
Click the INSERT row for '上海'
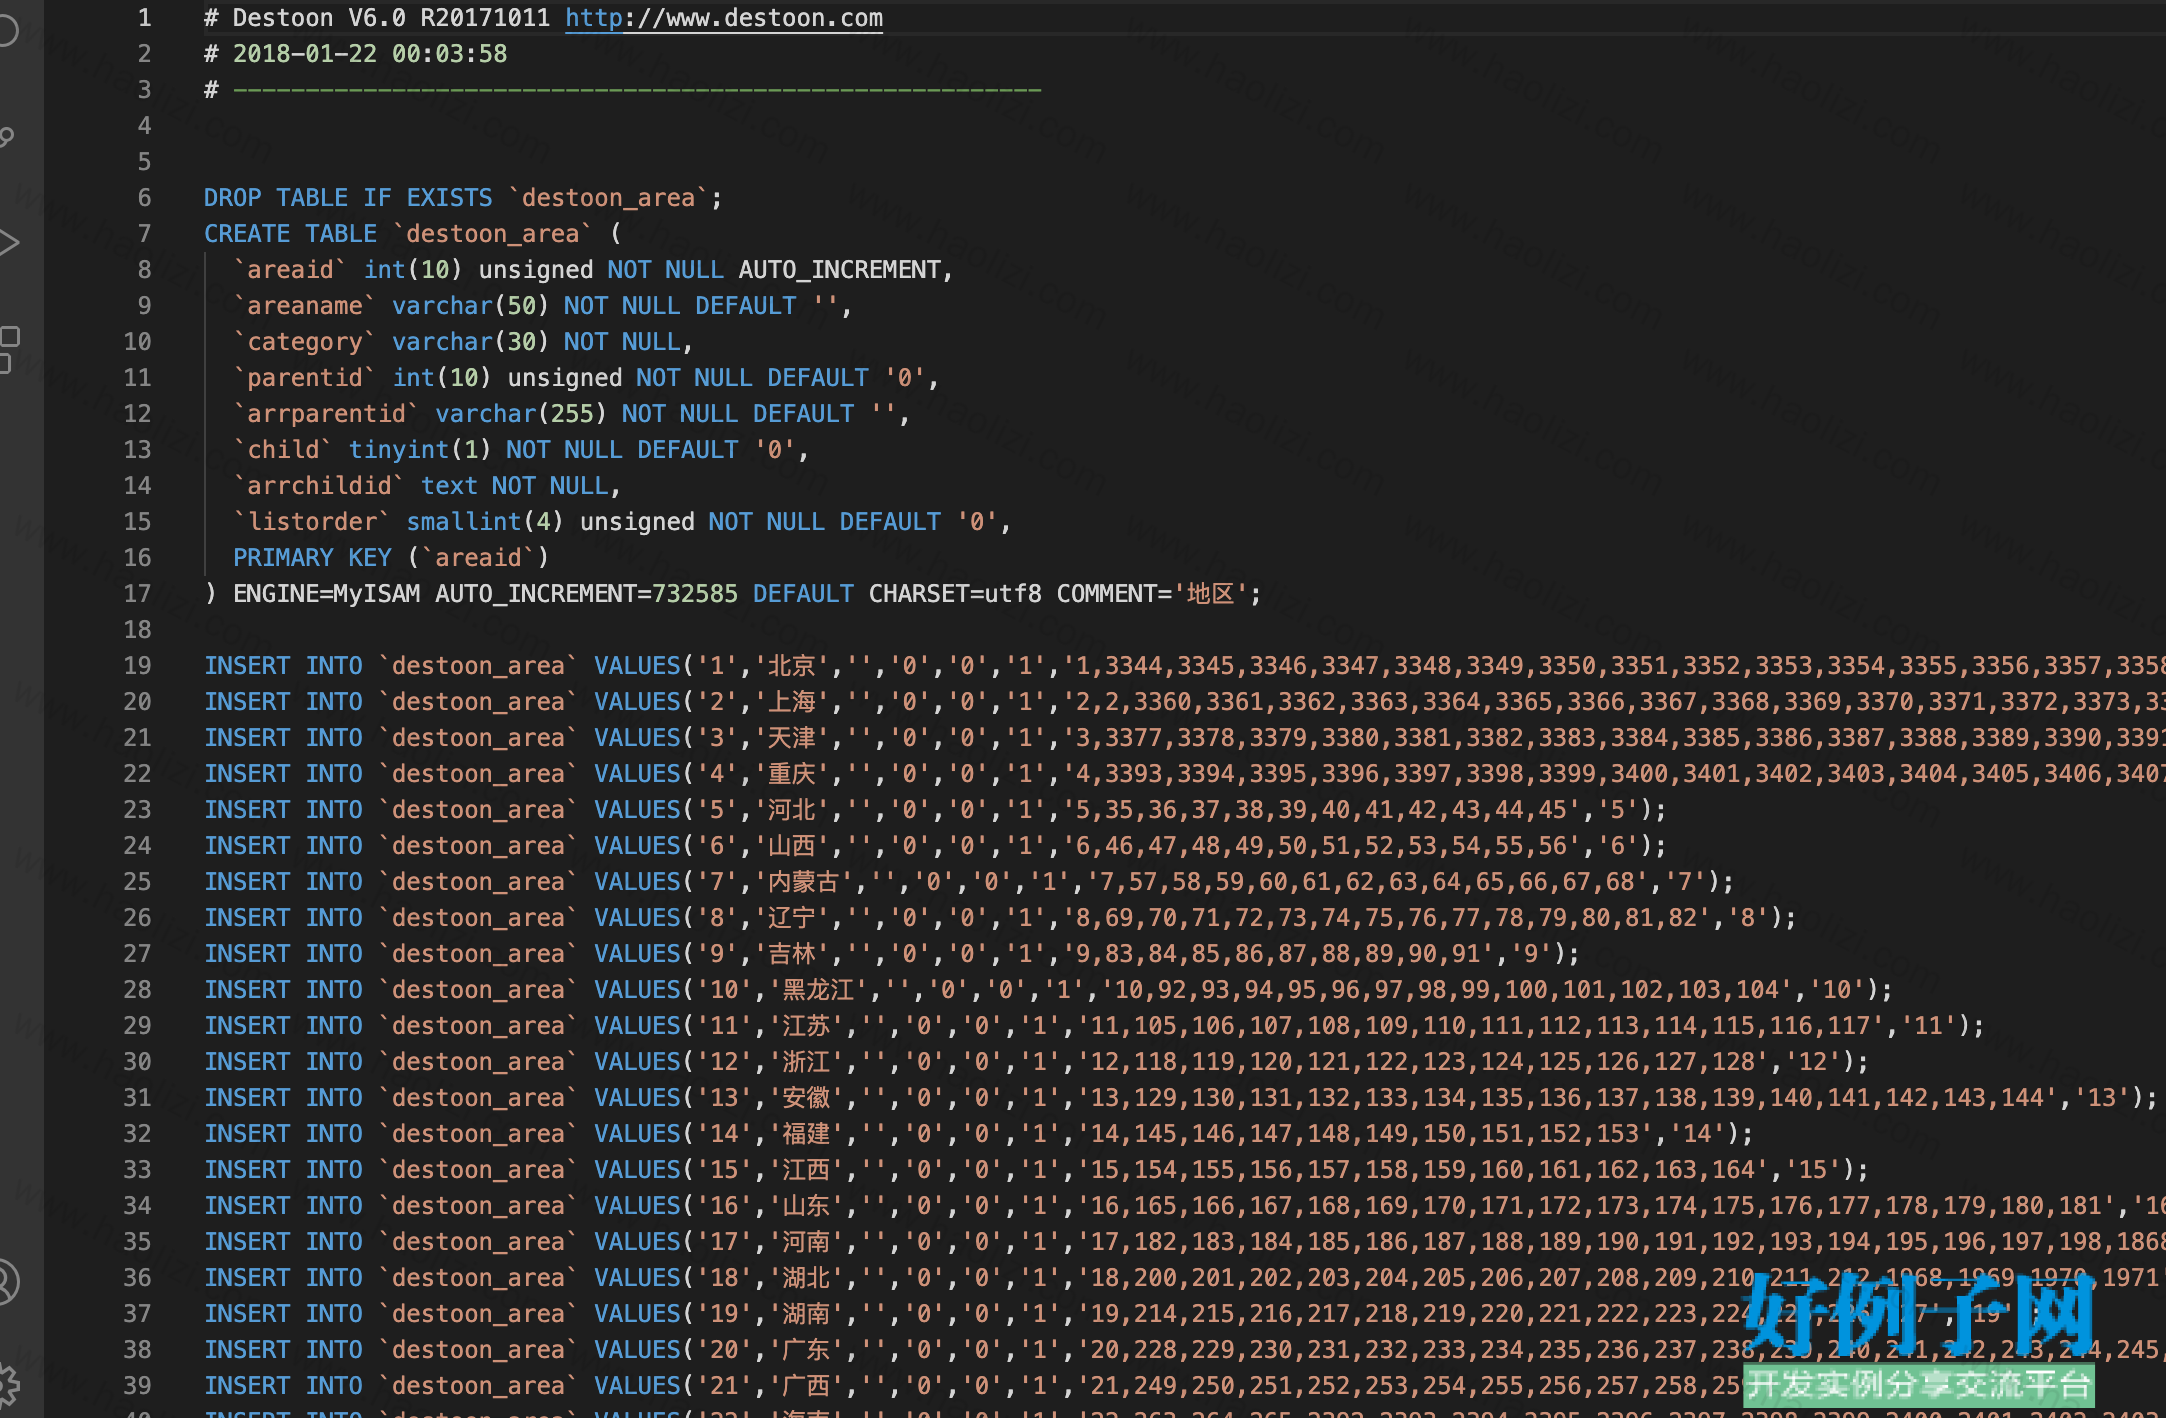click(1185, 702)
